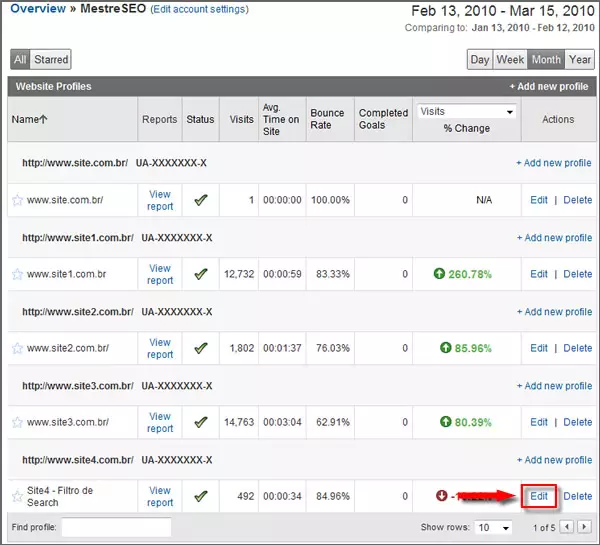Star the www.site.com.br/ profile
Viewport: 600px width, 545px height.
coord(17,200)
